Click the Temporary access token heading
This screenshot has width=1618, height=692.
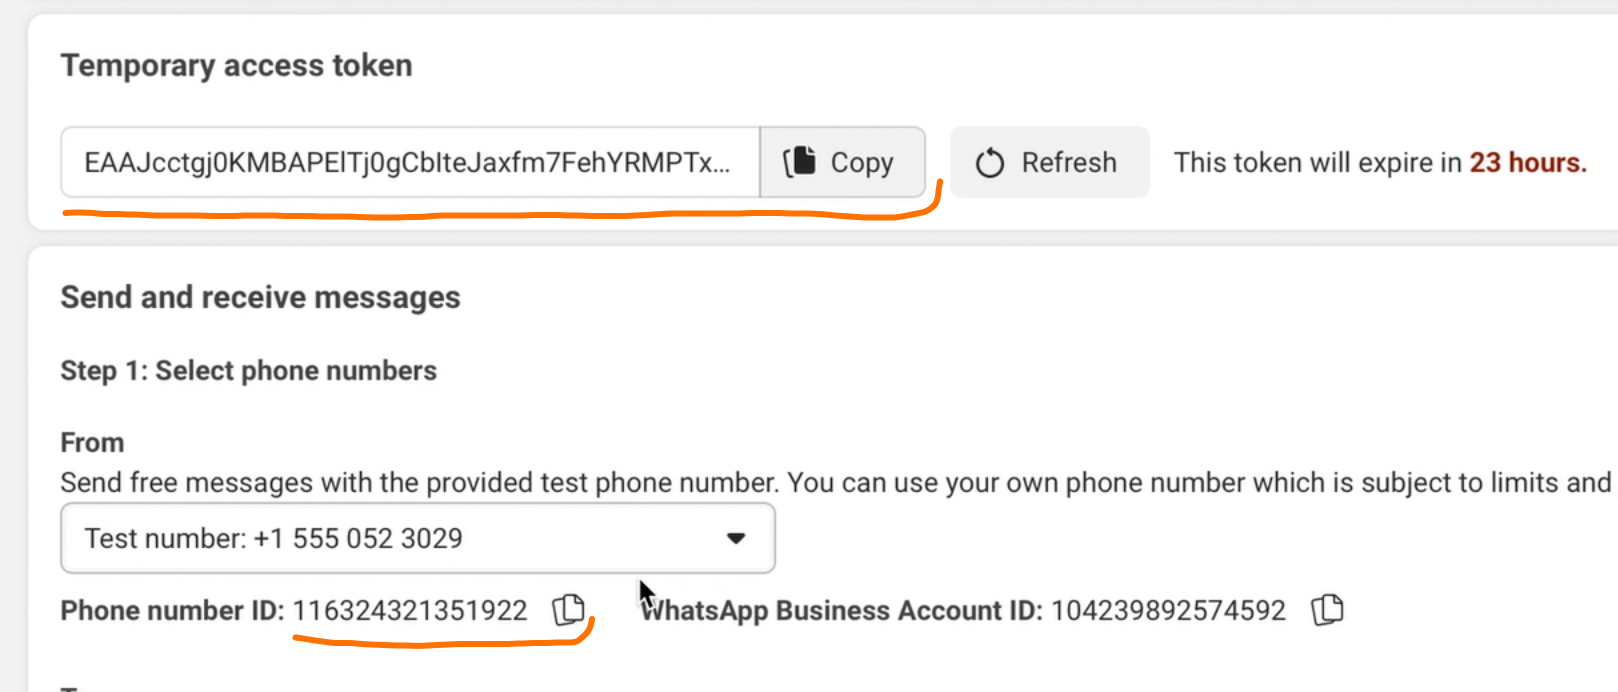(x=236, y=64)
